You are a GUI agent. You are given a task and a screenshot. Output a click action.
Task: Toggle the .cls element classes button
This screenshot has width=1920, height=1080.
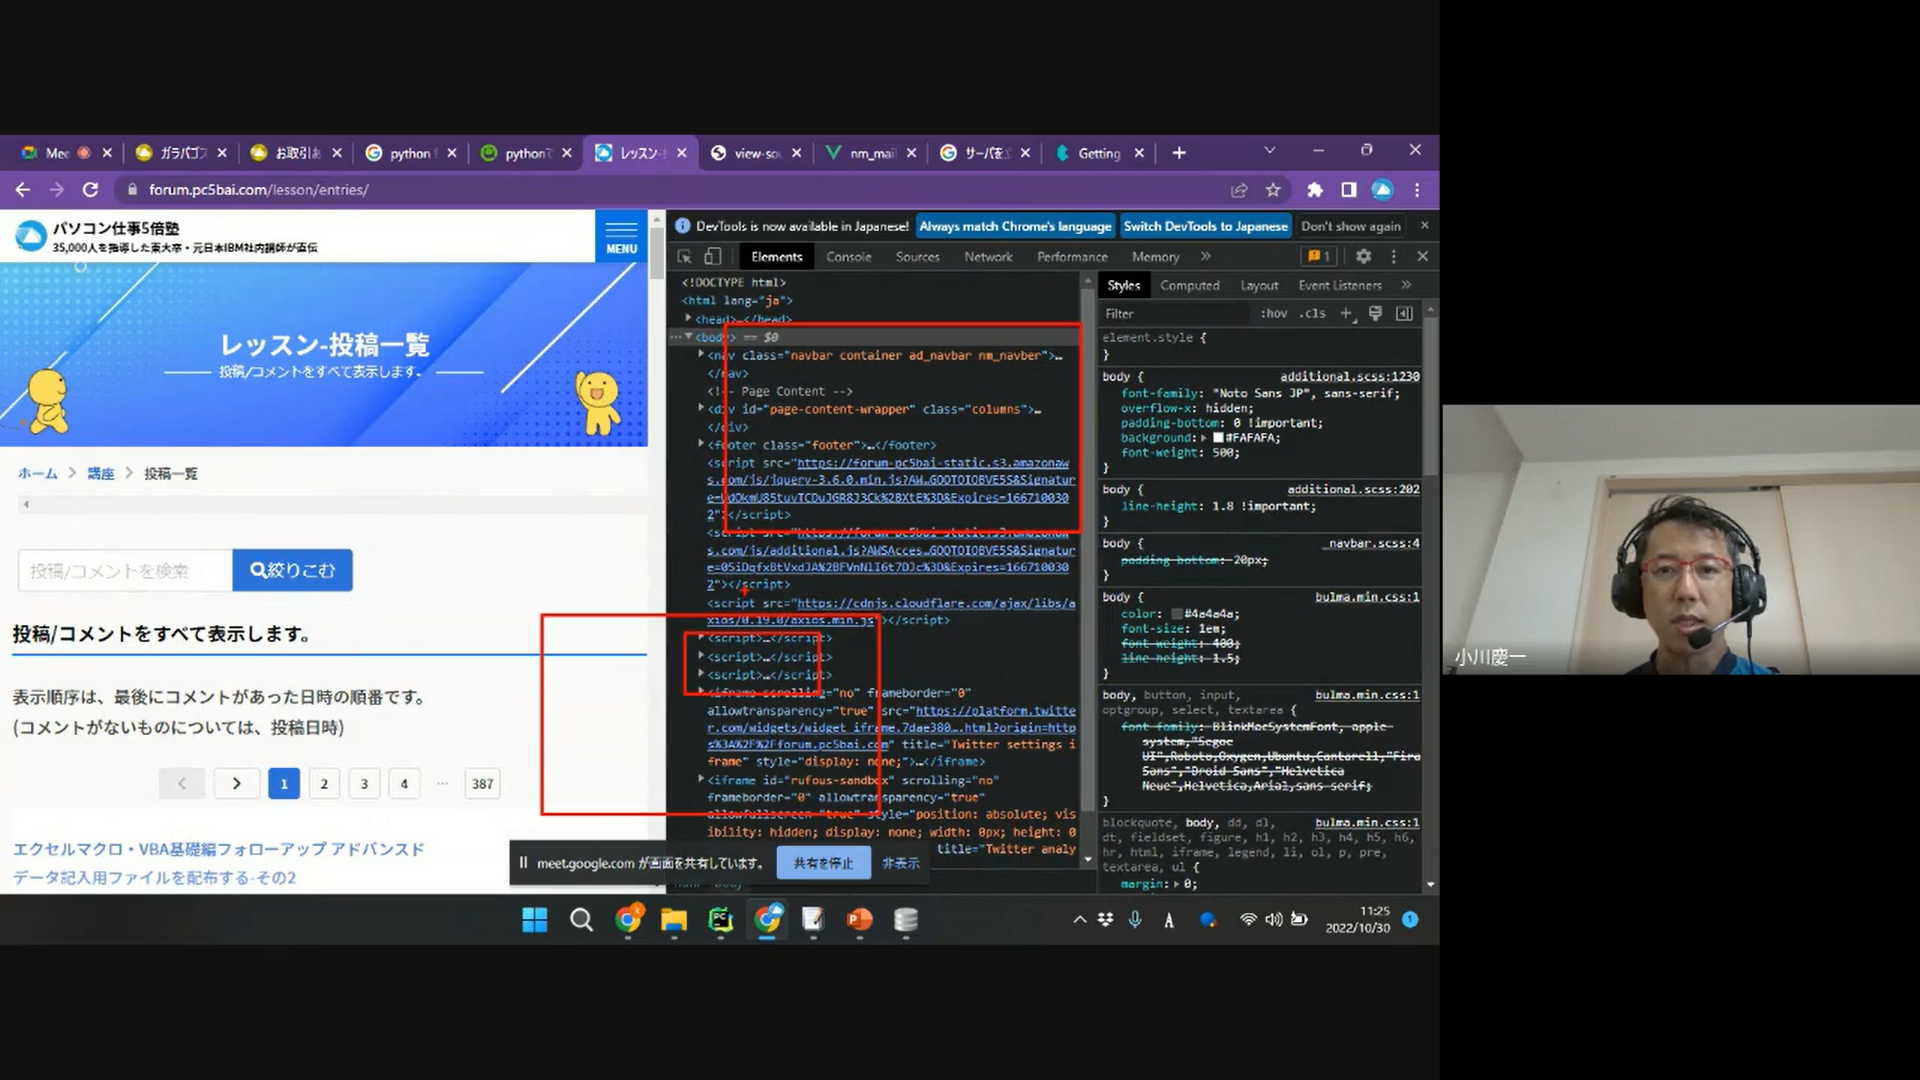click(x=1313, y=314)
